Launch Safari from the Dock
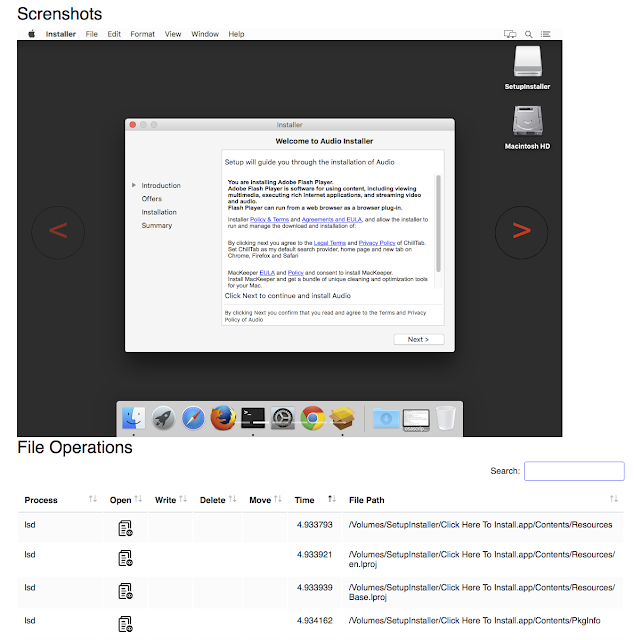Image resolution: width=634 pixels, height=640 pixels. (x=193, y=418)
